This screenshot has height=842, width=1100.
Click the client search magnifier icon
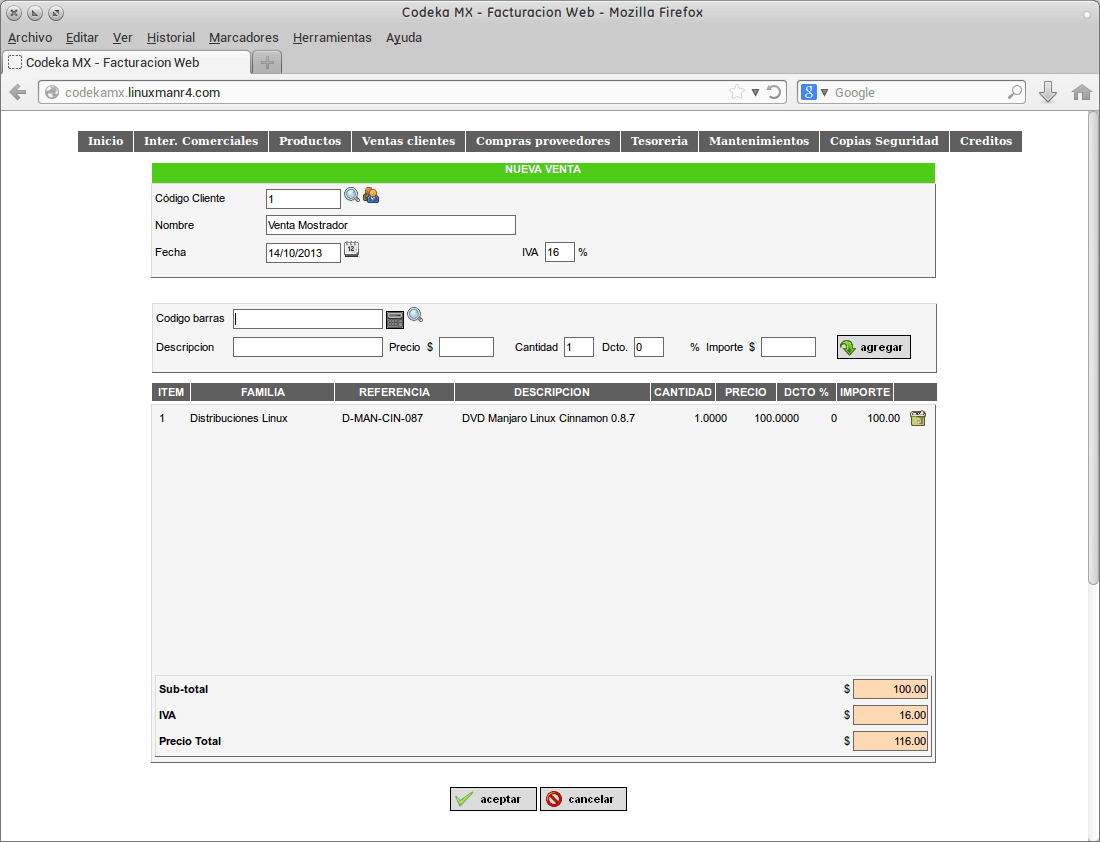point(351,195)
